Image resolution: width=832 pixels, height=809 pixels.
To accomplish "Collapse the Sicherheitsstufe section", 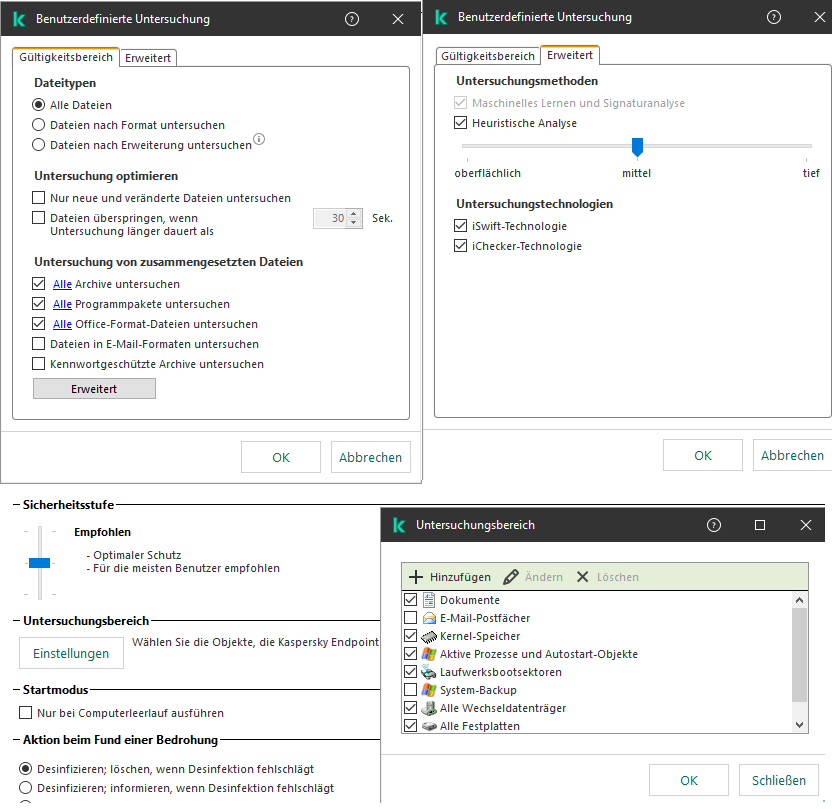I will point(16,506).
